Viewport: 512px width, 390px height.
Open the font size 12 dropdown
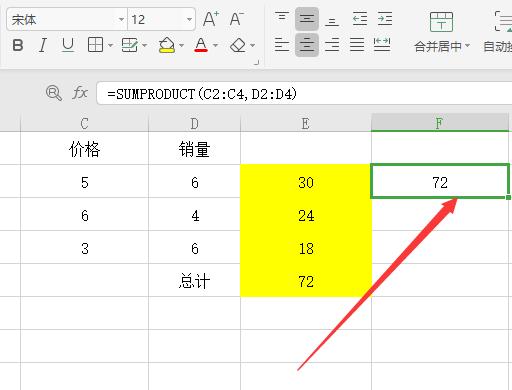tap(189, 19)
